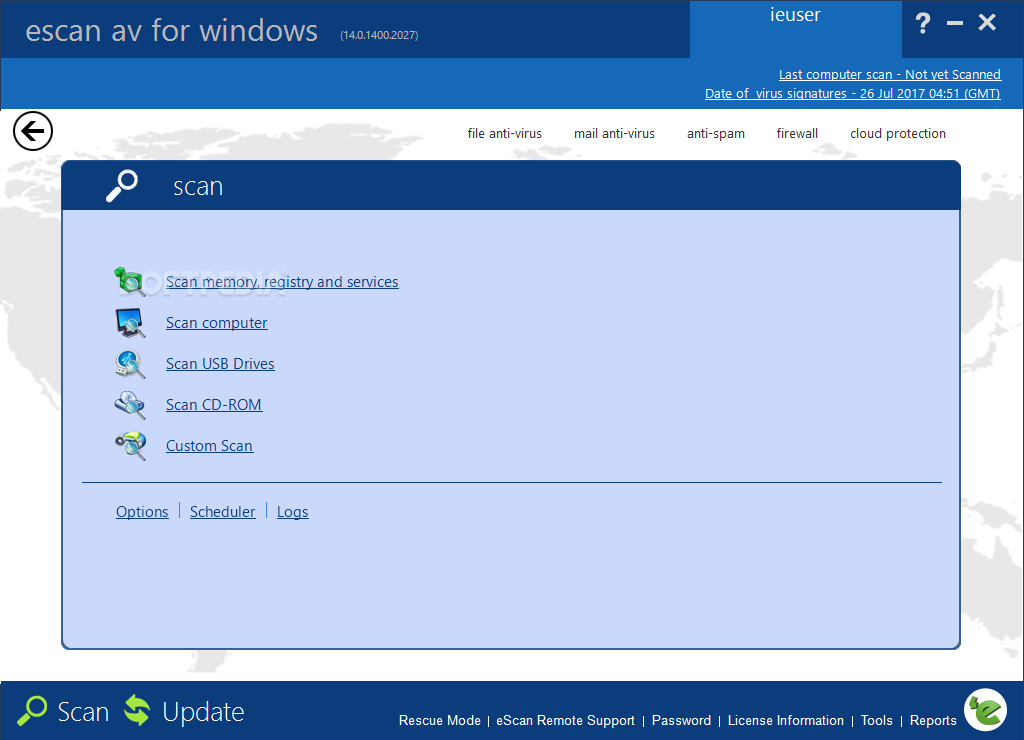Click the scan panel heading text
The width and height of the screenshot is (1024, 740).
[x=198, y=187]
